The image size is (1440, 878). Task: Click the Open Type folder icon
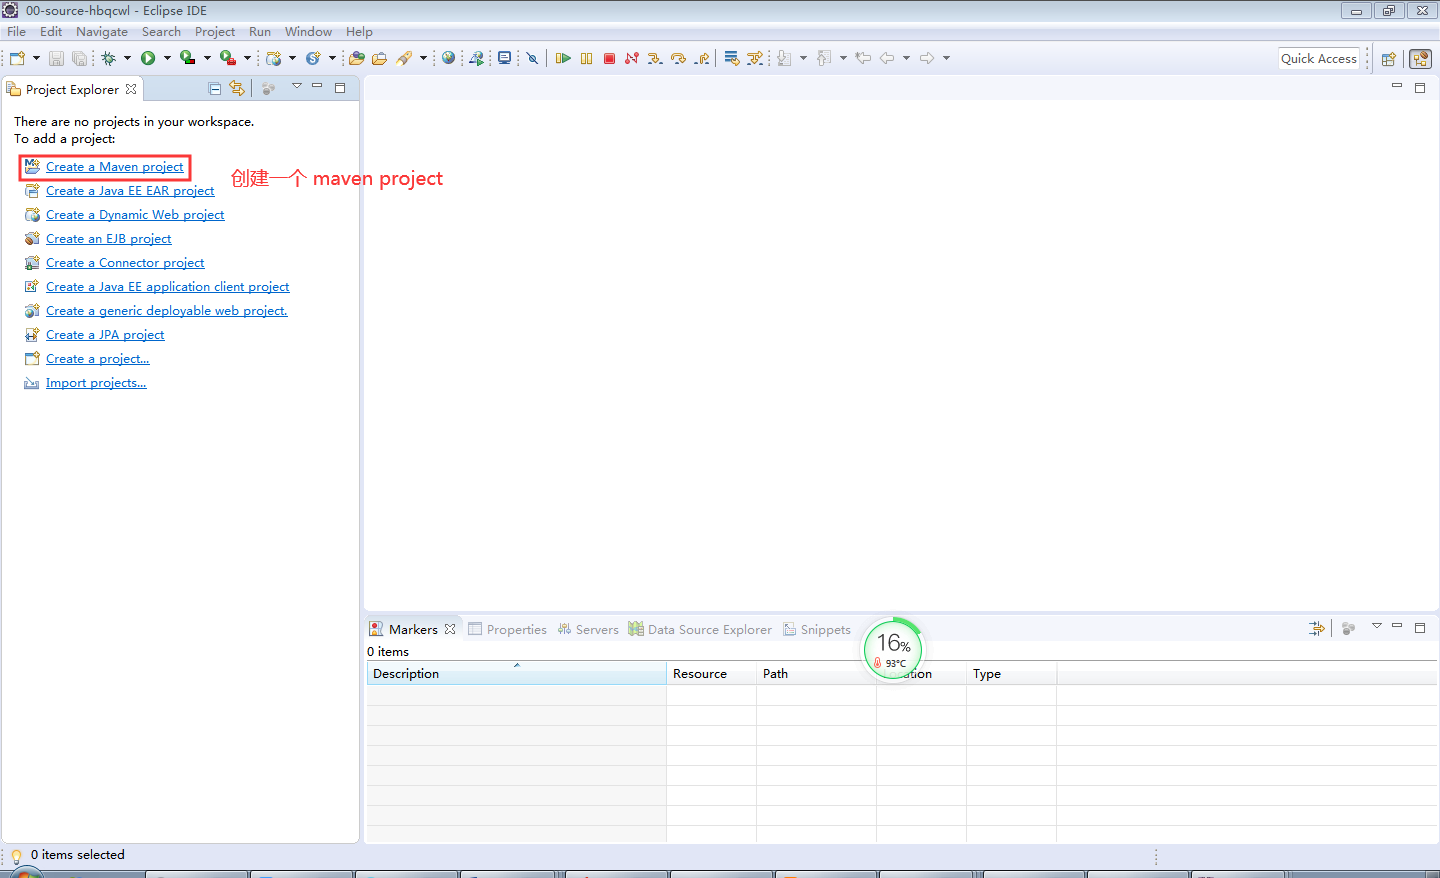(356, 58)
